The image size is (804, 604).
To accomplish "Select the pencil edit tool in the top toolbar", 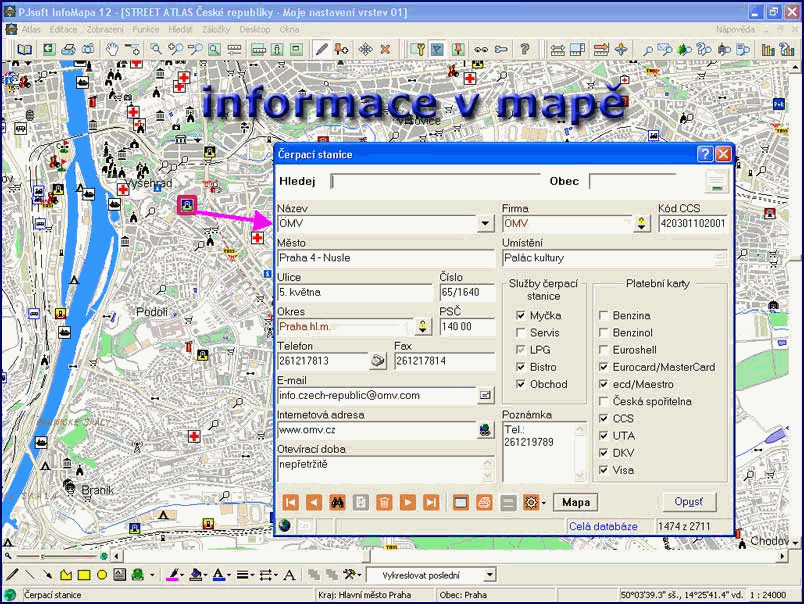I will point(321,49).
